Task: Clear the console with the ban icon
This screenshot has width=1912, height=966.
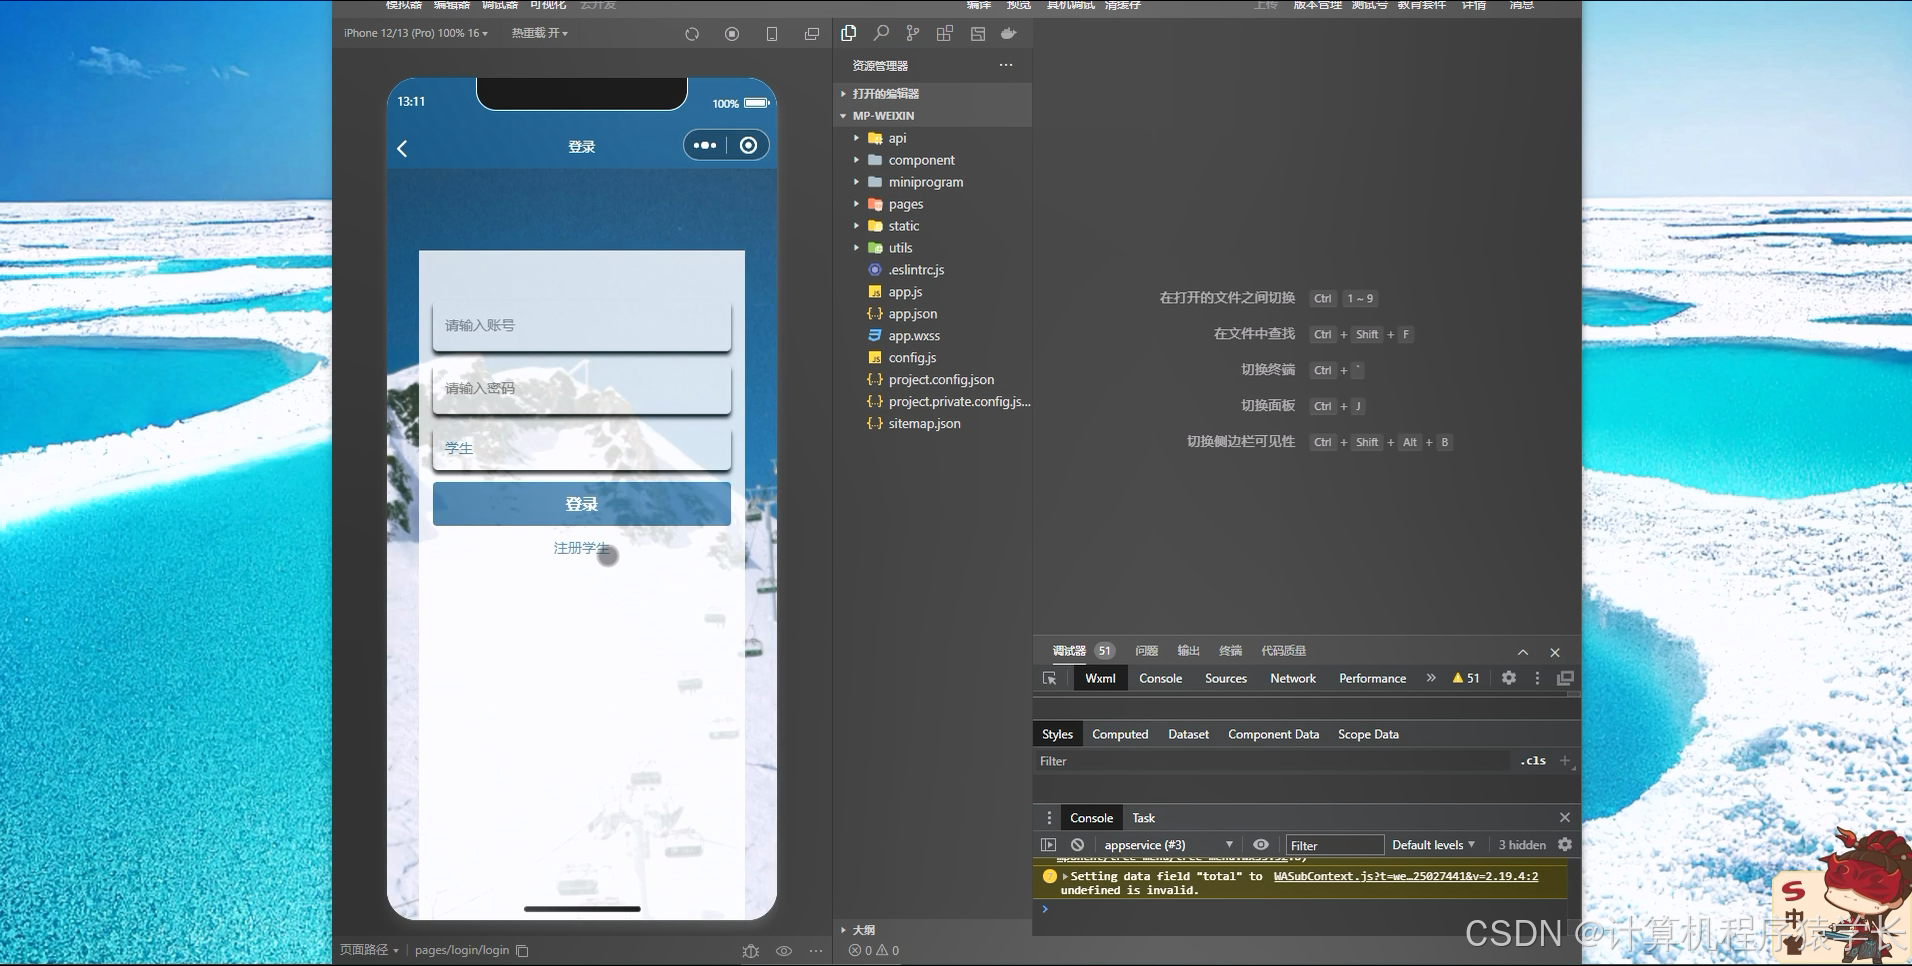Action: [1077, 845]
